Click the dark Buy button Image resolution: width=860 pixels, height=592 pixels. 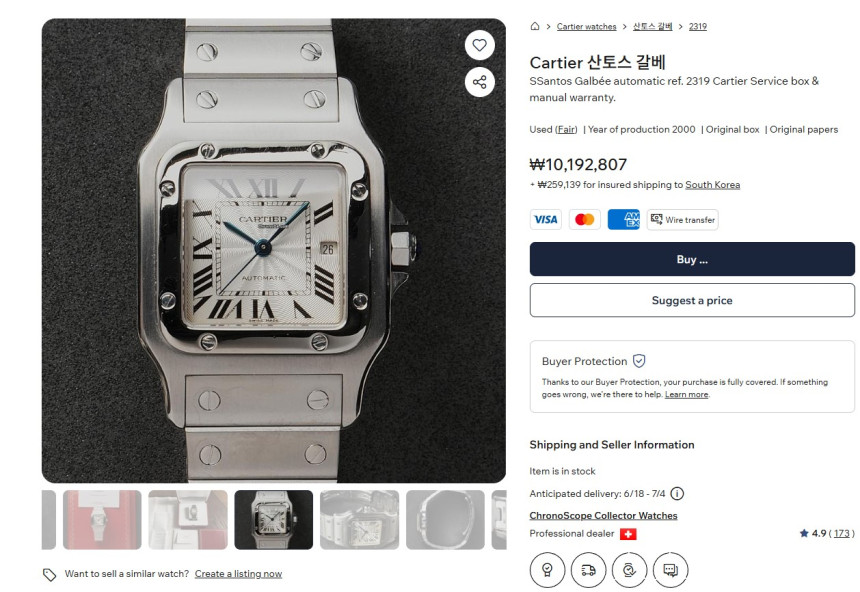coord(692,259)
